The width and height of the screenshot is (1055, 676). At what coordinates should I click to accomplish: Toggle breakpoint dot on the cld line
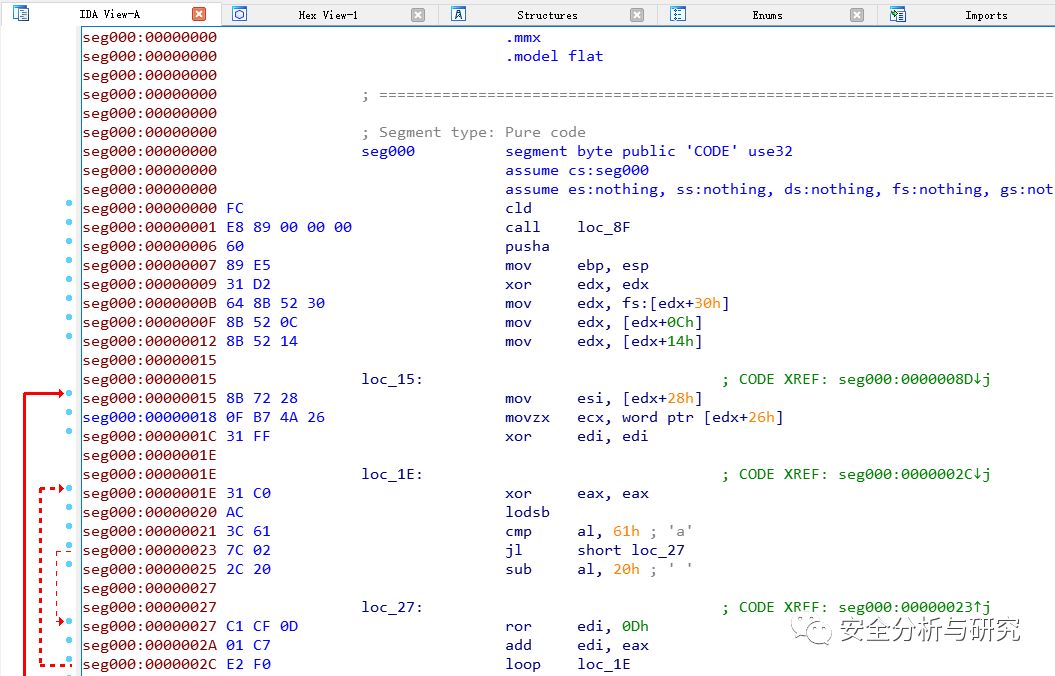coord(69,204)
